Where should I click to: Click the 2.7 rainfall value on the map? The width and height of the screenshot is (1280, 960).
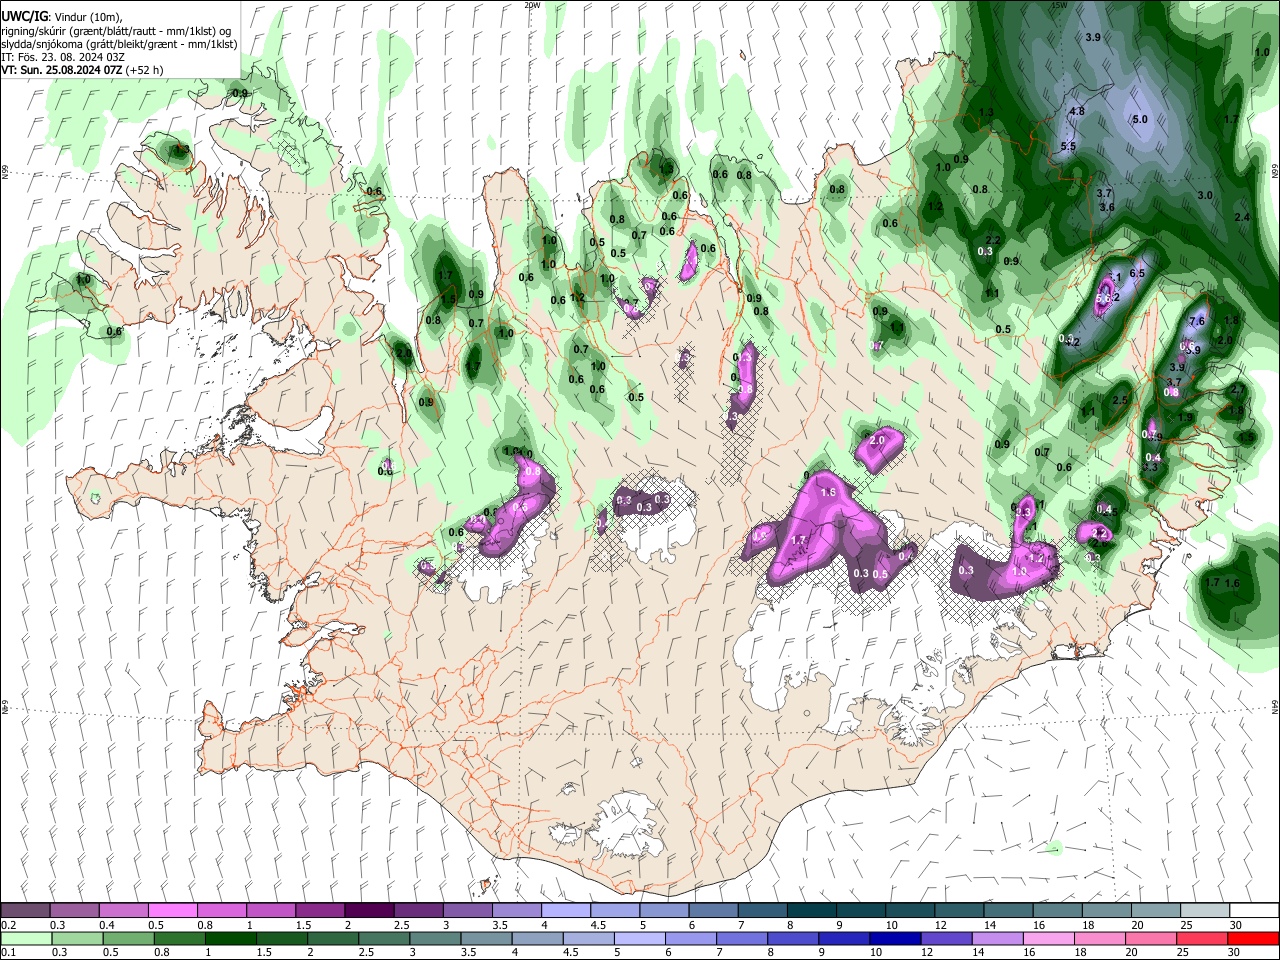(x=1237, y=389)
